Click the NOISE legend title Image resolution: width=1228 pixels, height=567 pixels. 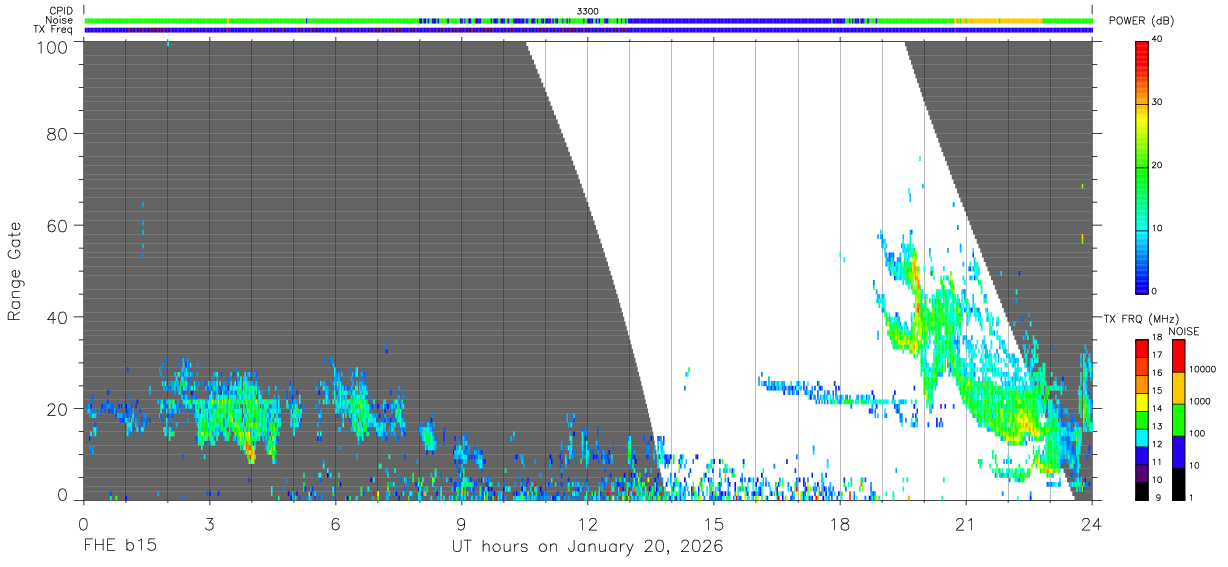(x=1184, y=331)
